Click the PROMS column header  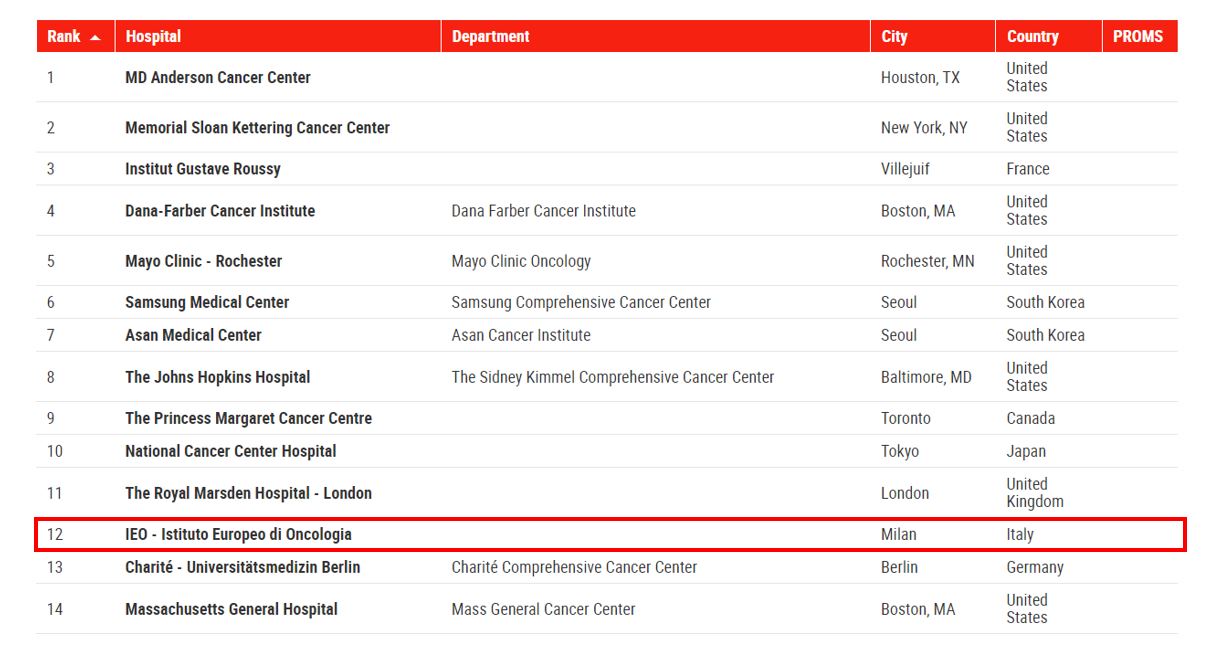click(x=1138, y=36)
